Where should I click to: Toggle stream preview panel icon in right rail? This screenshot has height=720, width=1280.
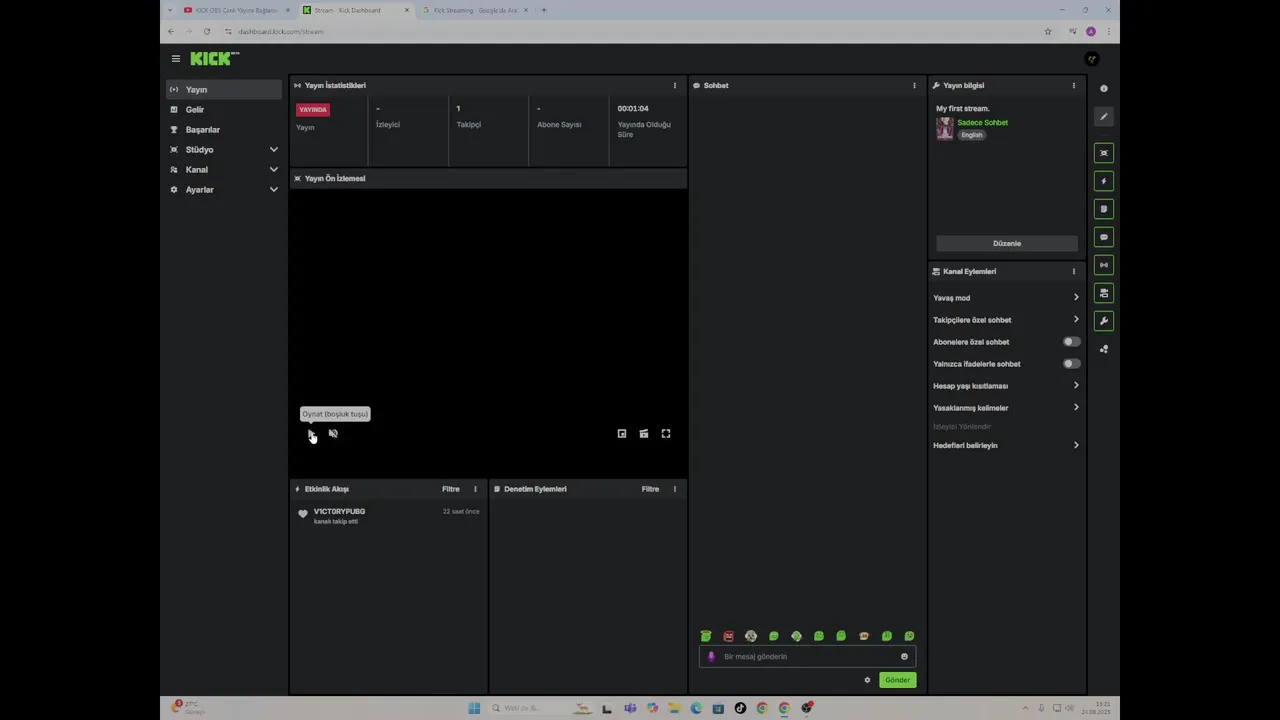click(x=1104, y=153)
